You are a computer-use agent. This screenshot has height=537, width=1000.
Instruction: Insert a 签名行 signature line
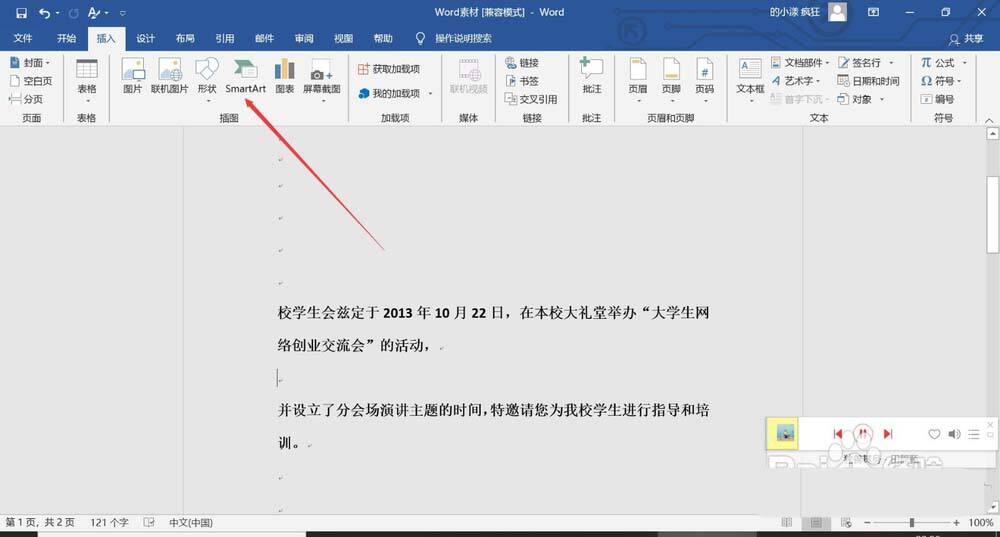[866, 63]
